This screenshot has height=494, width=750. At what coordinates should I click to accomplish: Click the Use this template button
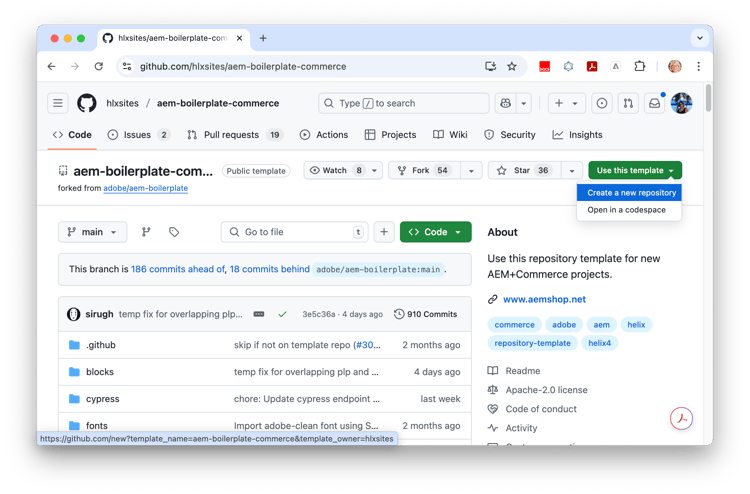click(x=635, y=170)
